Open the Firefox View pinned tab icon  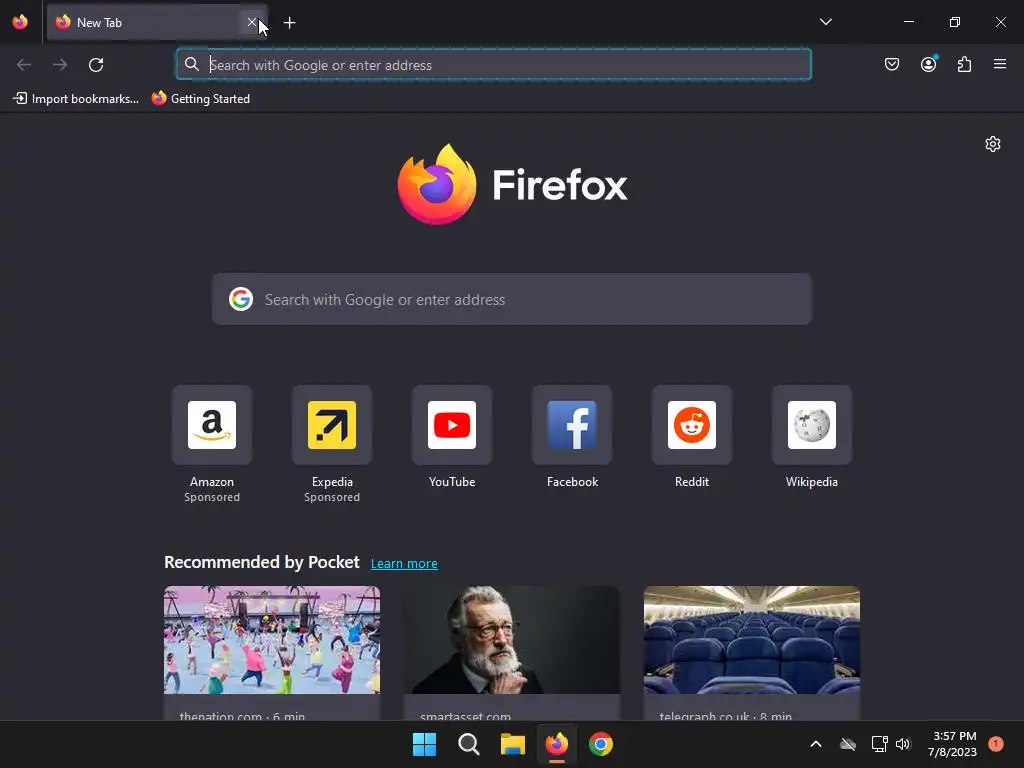tap(20, 22)
